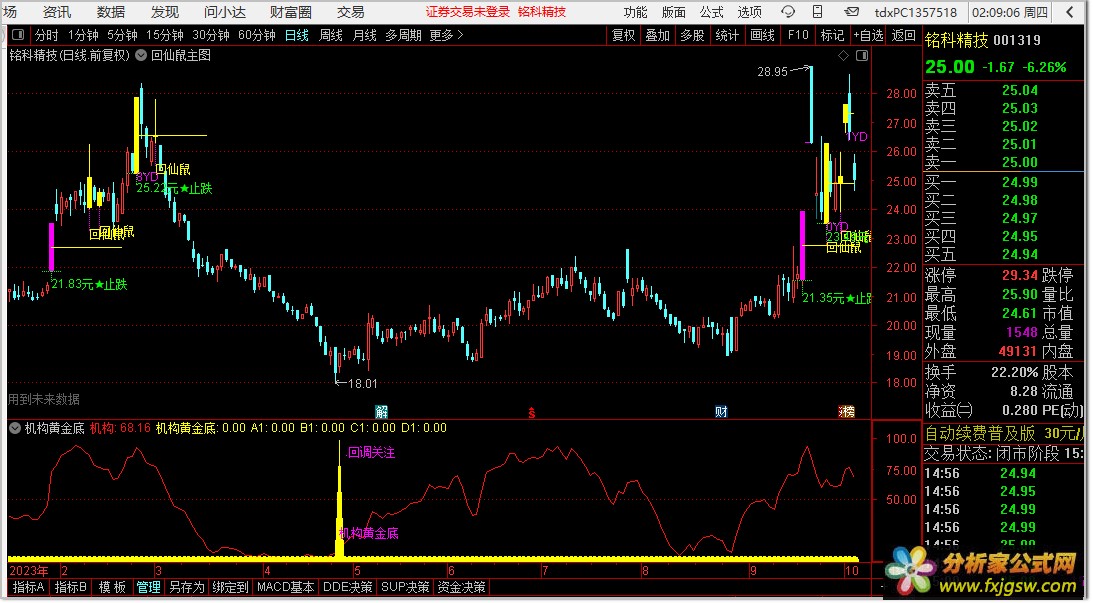The width and height of the screenshot is (1093, 603).
Task: Select the 资金决策 indicator tab
Action: coord(461,588)
